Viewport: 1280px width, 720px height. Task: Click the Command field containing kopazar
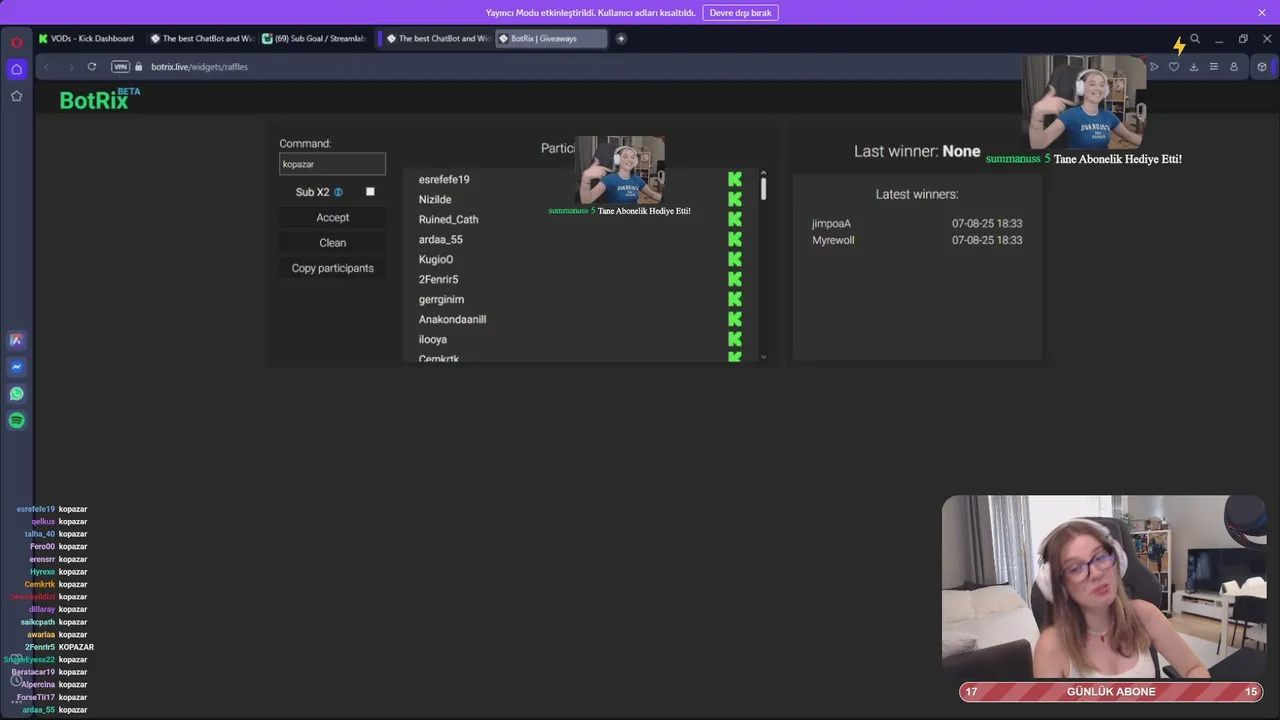(x=332, y=164)
